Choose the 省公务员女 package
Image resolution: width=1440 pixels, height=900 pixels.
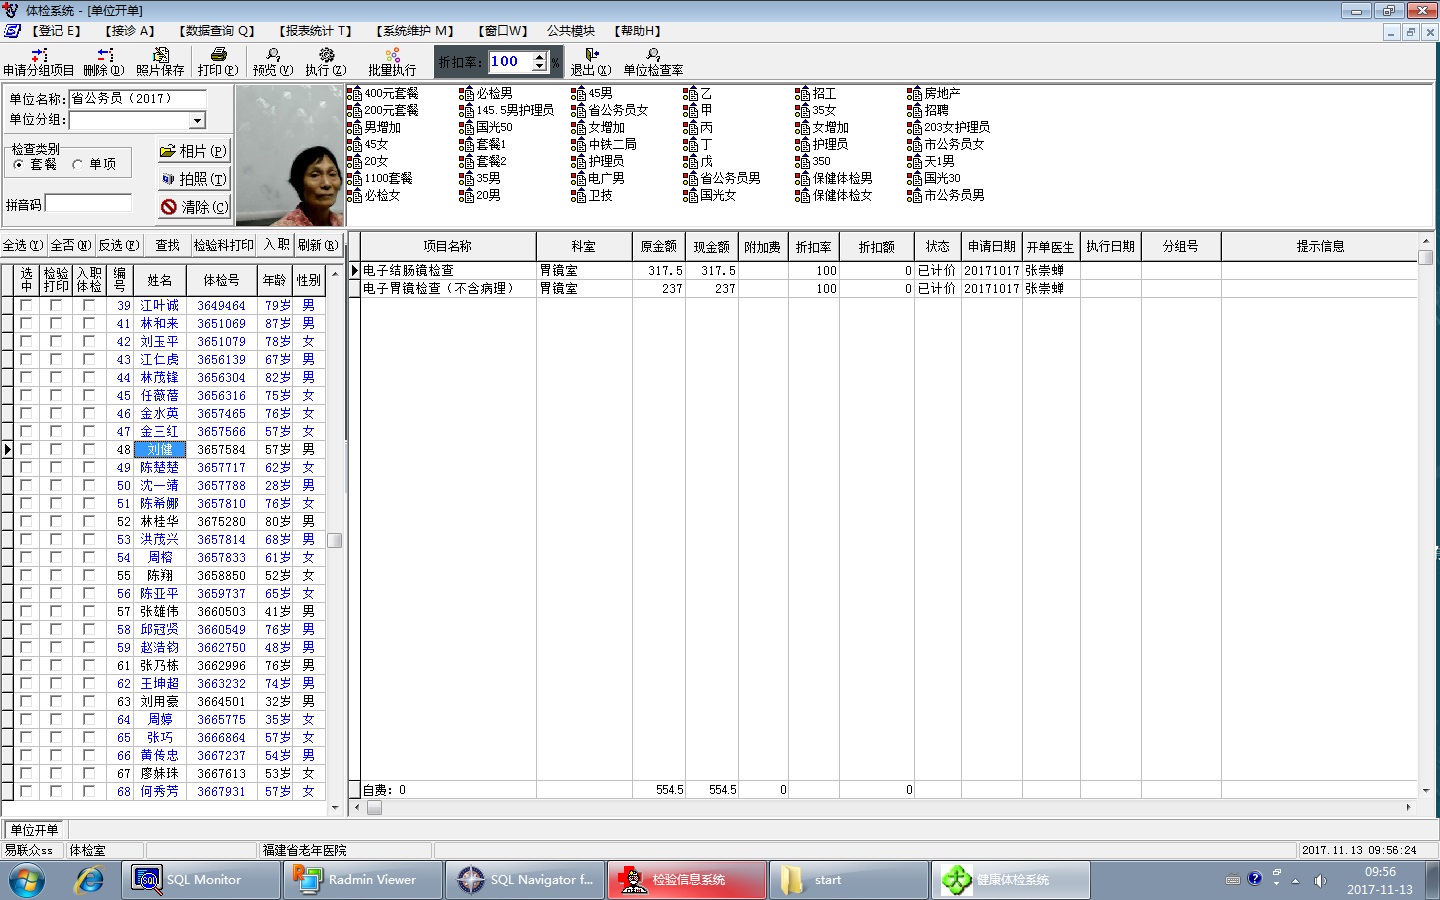[x=610, y=111]
